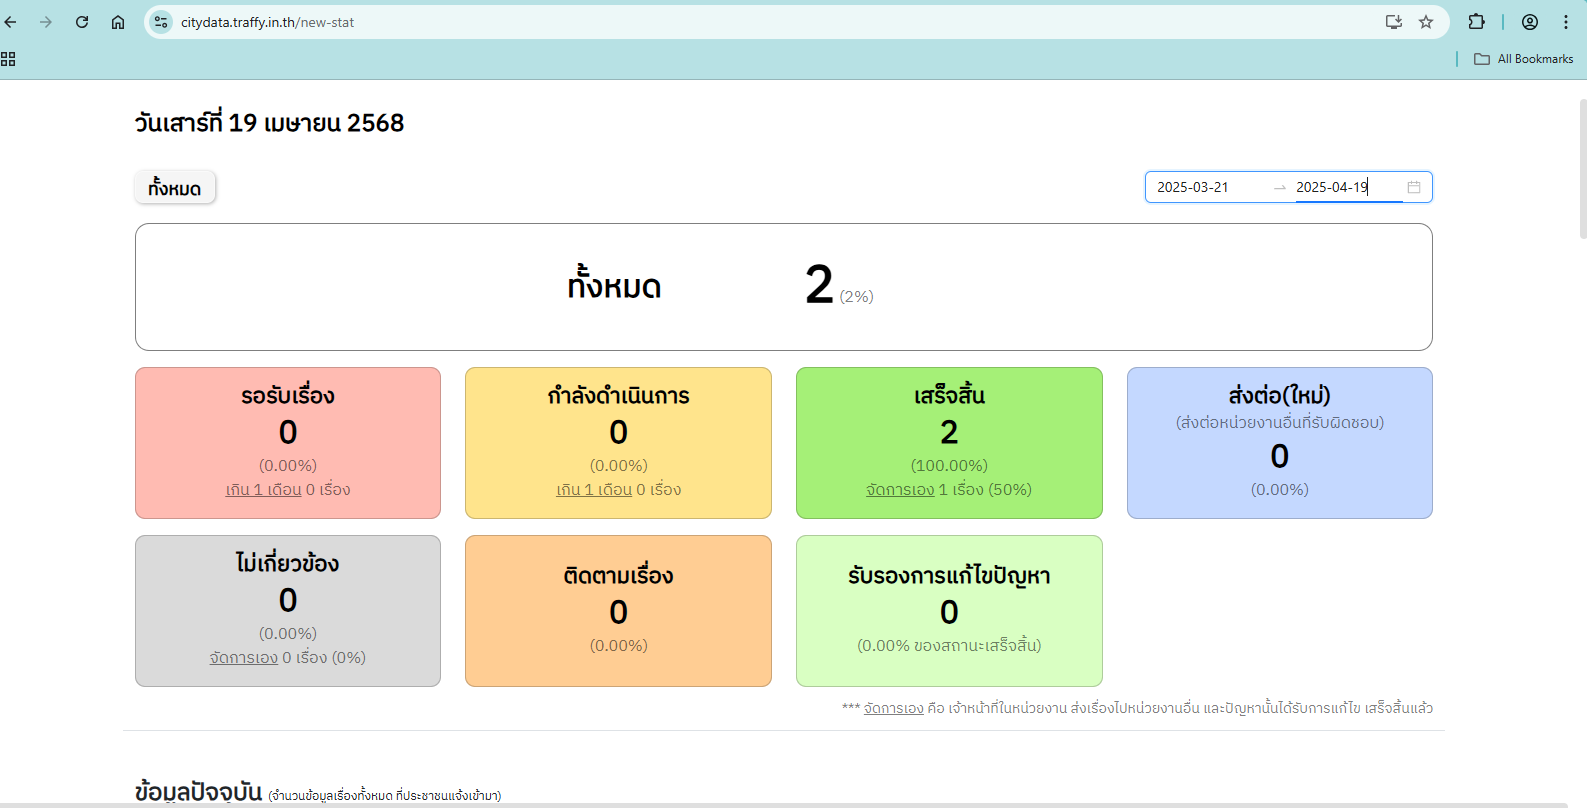Screen dimensions: 1587x808
Task: Open the browser extensions menu
Action: point(1476,22)
